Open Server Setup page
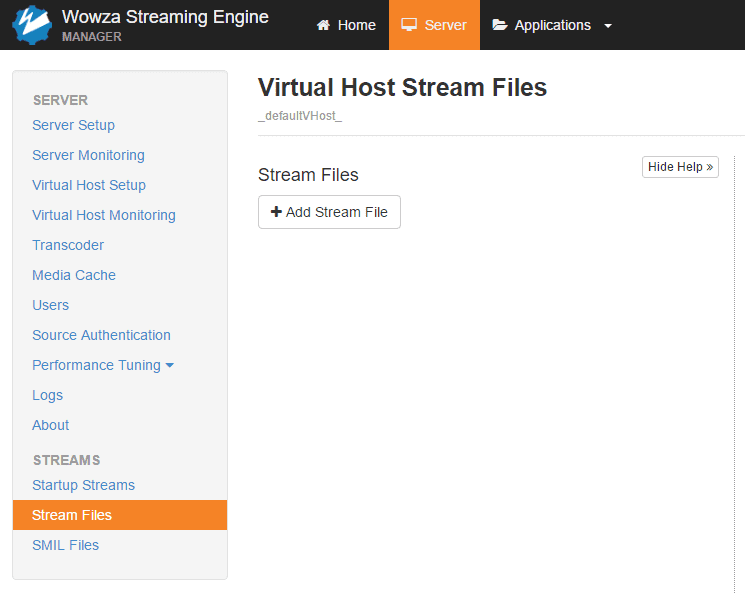 [74, 125]
